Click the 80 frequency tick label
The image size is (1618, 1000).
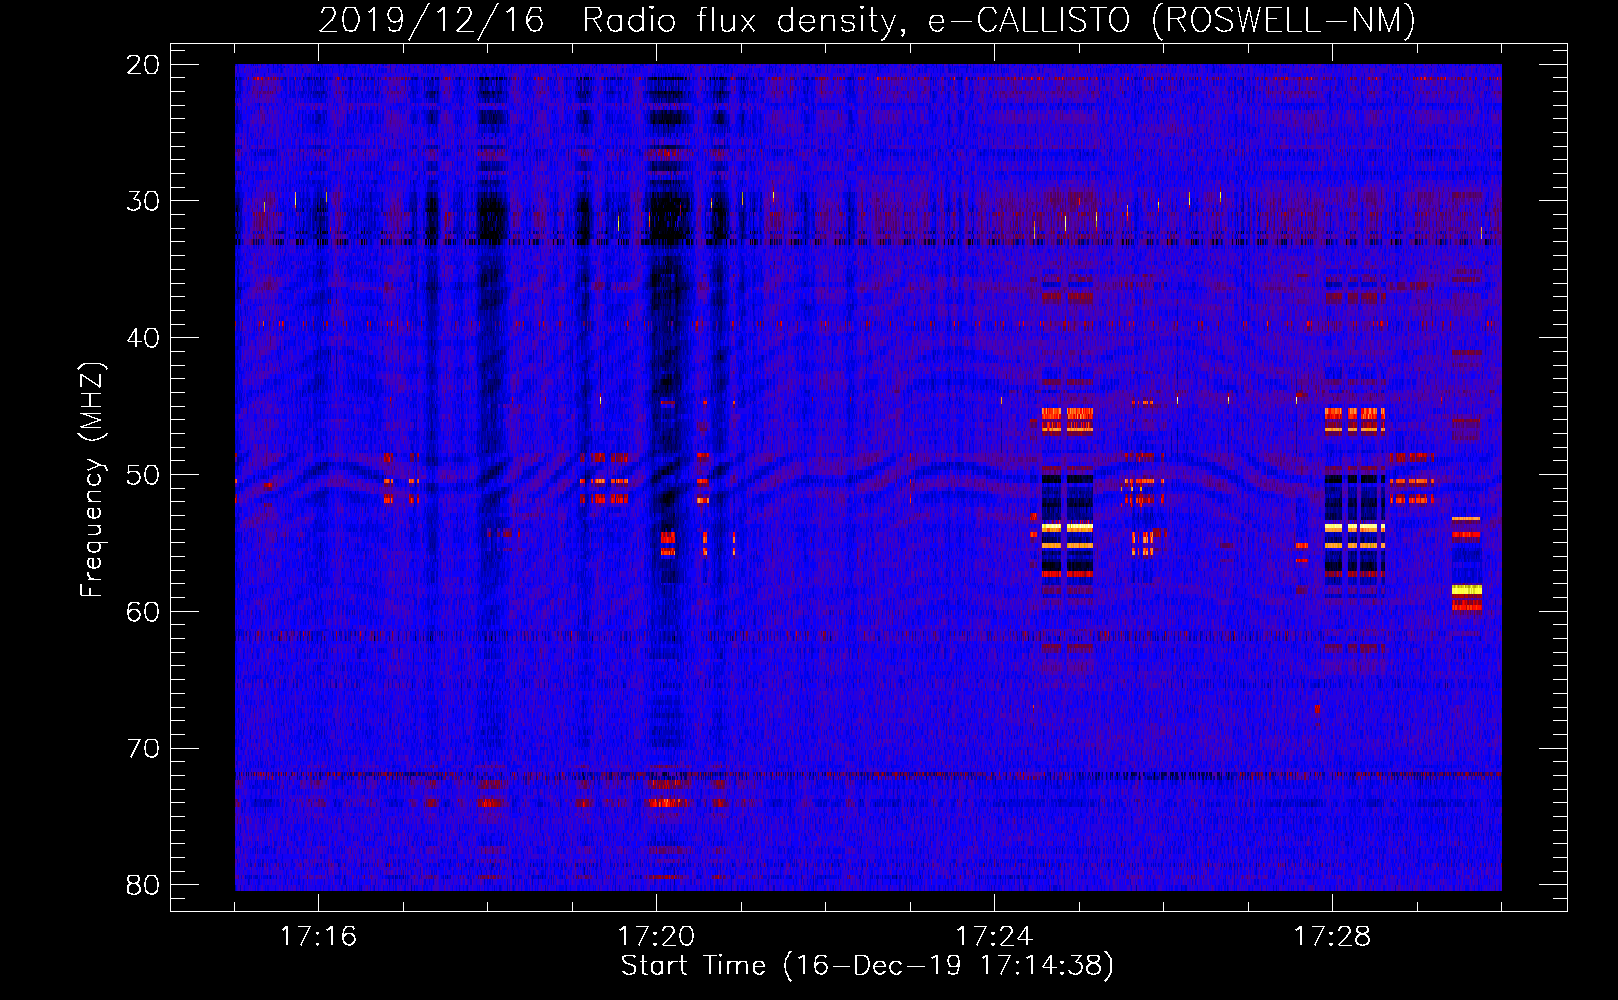(143, 886)
